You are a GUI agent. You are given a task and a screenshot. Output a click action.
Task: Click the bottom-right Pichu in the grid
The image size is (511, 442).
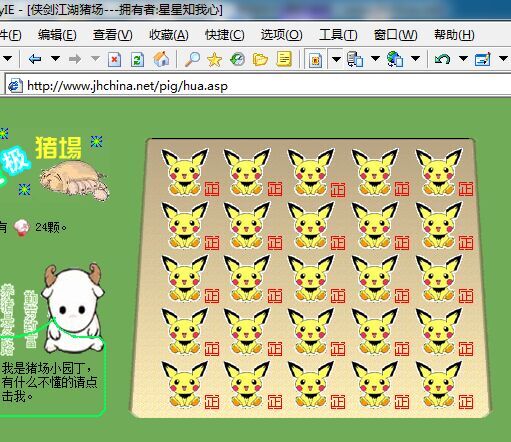point(438,384)
